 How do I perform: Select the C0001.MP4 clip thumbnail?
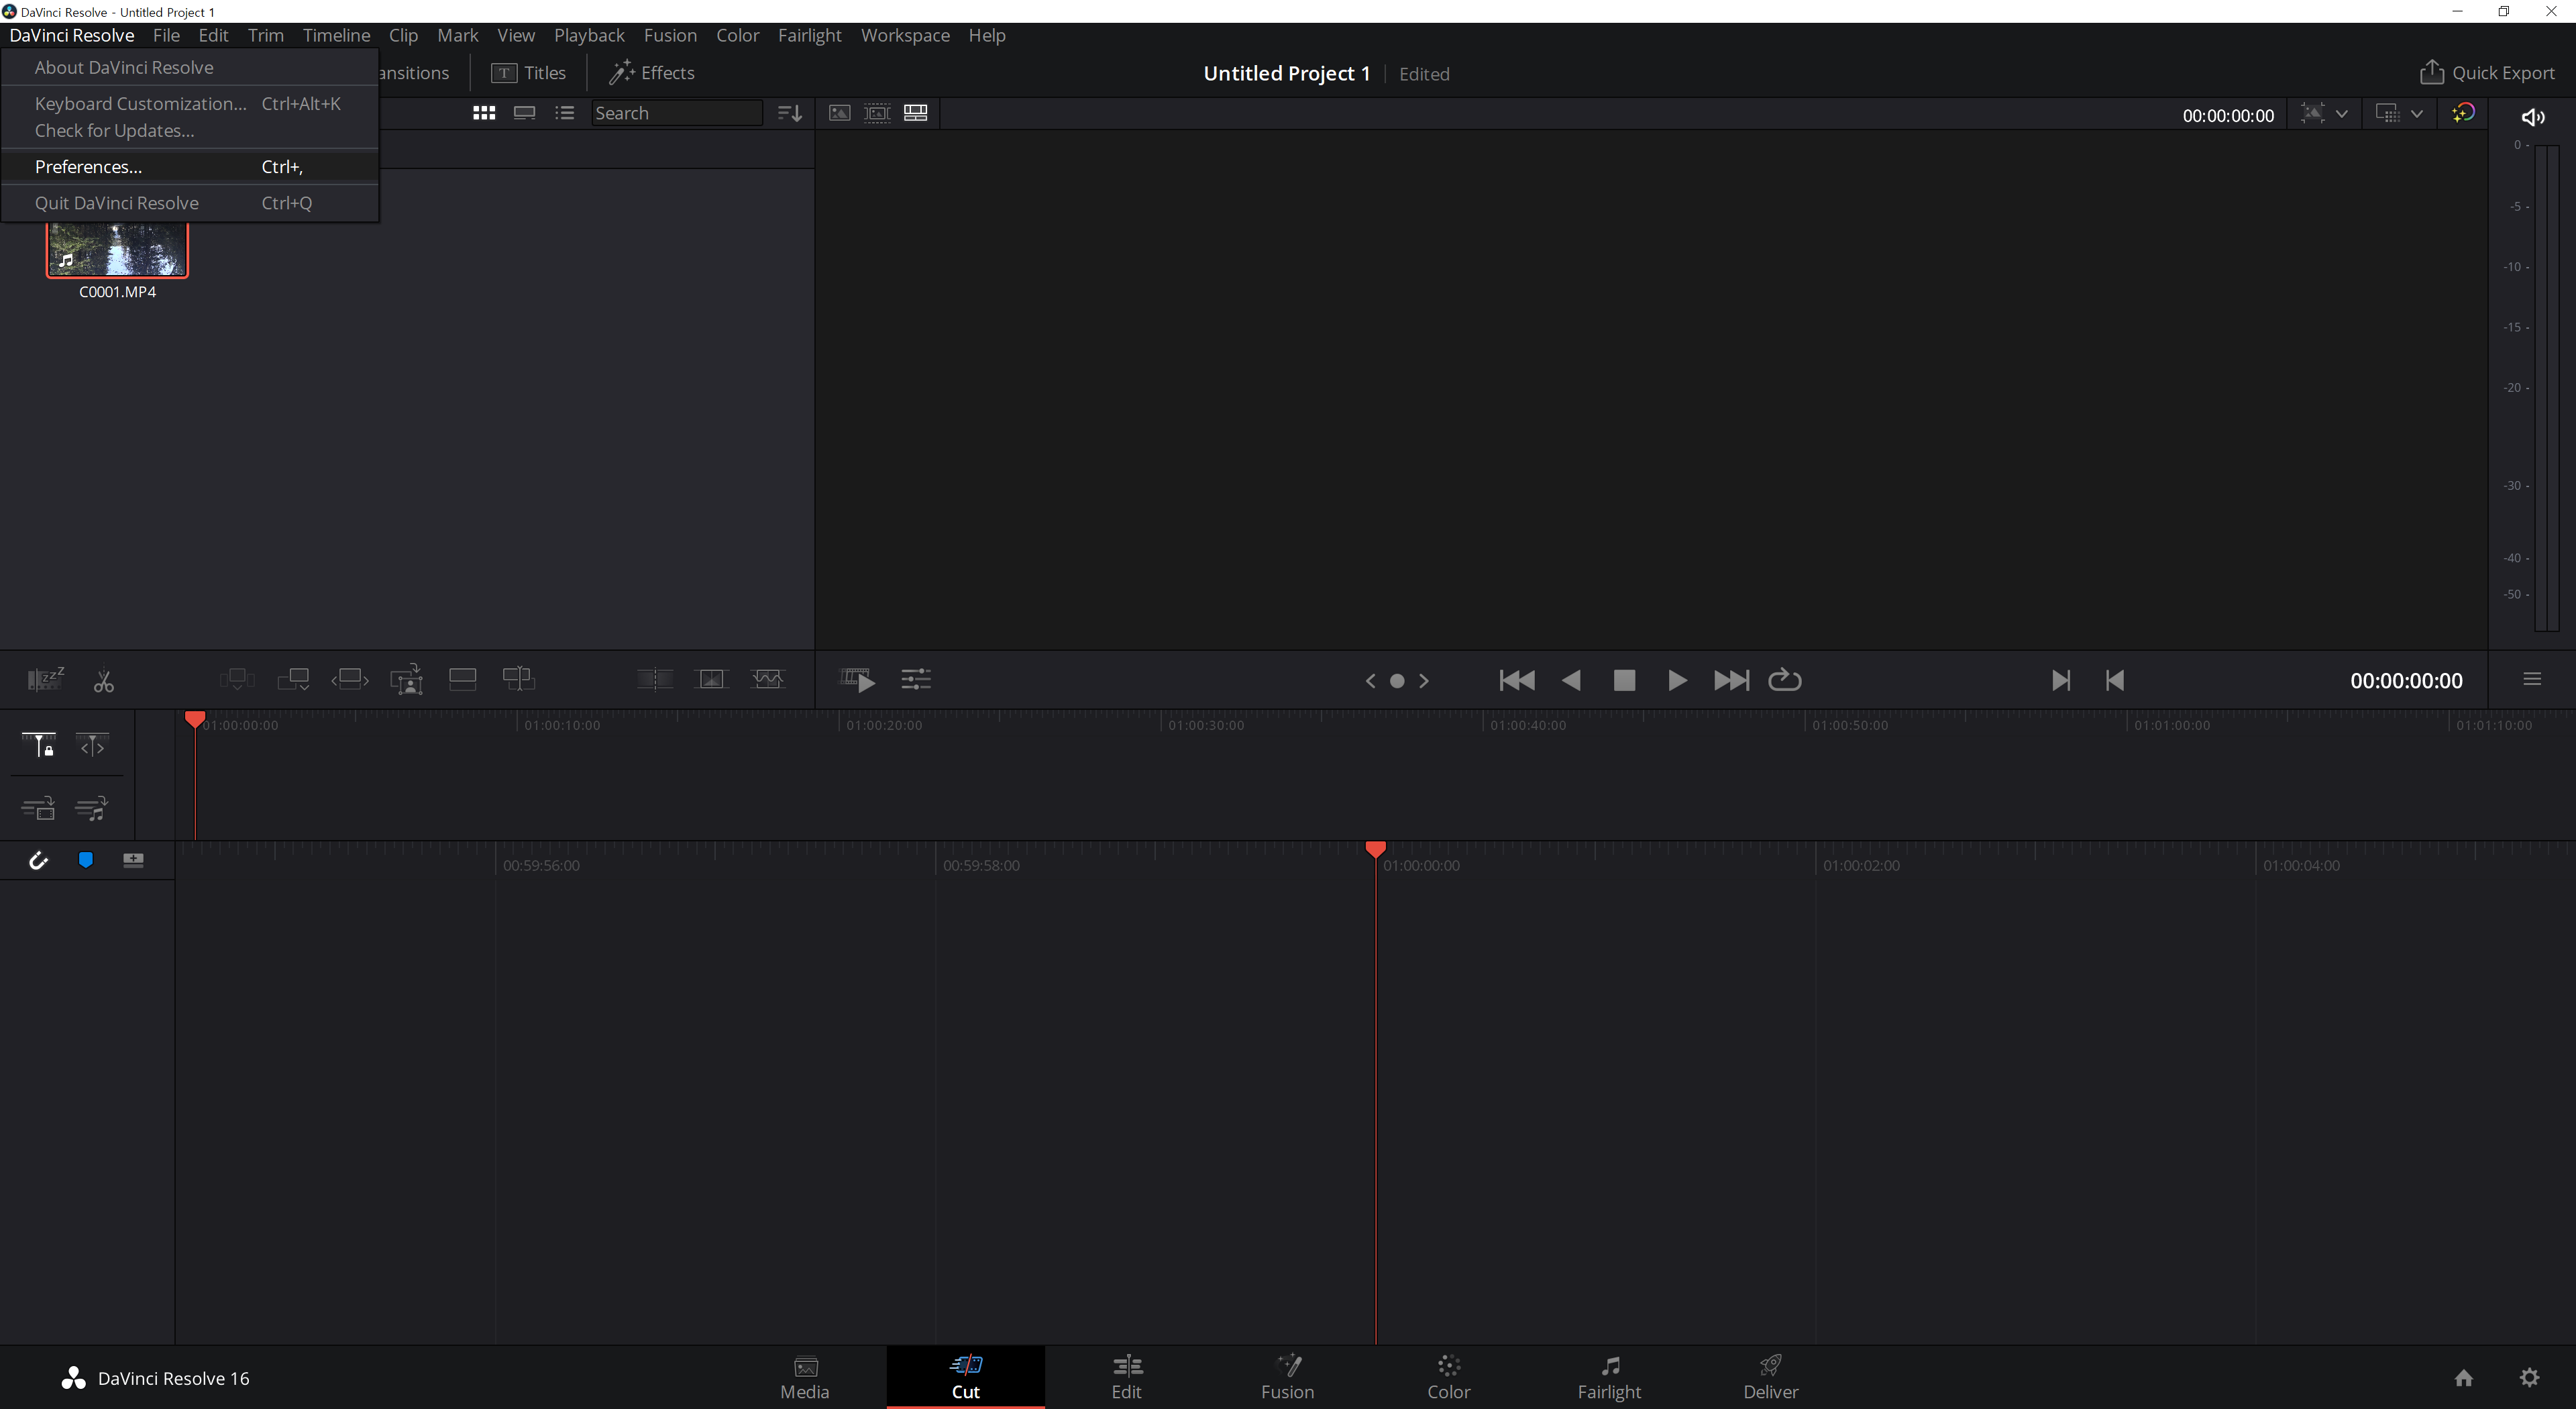tap(117, 250)
